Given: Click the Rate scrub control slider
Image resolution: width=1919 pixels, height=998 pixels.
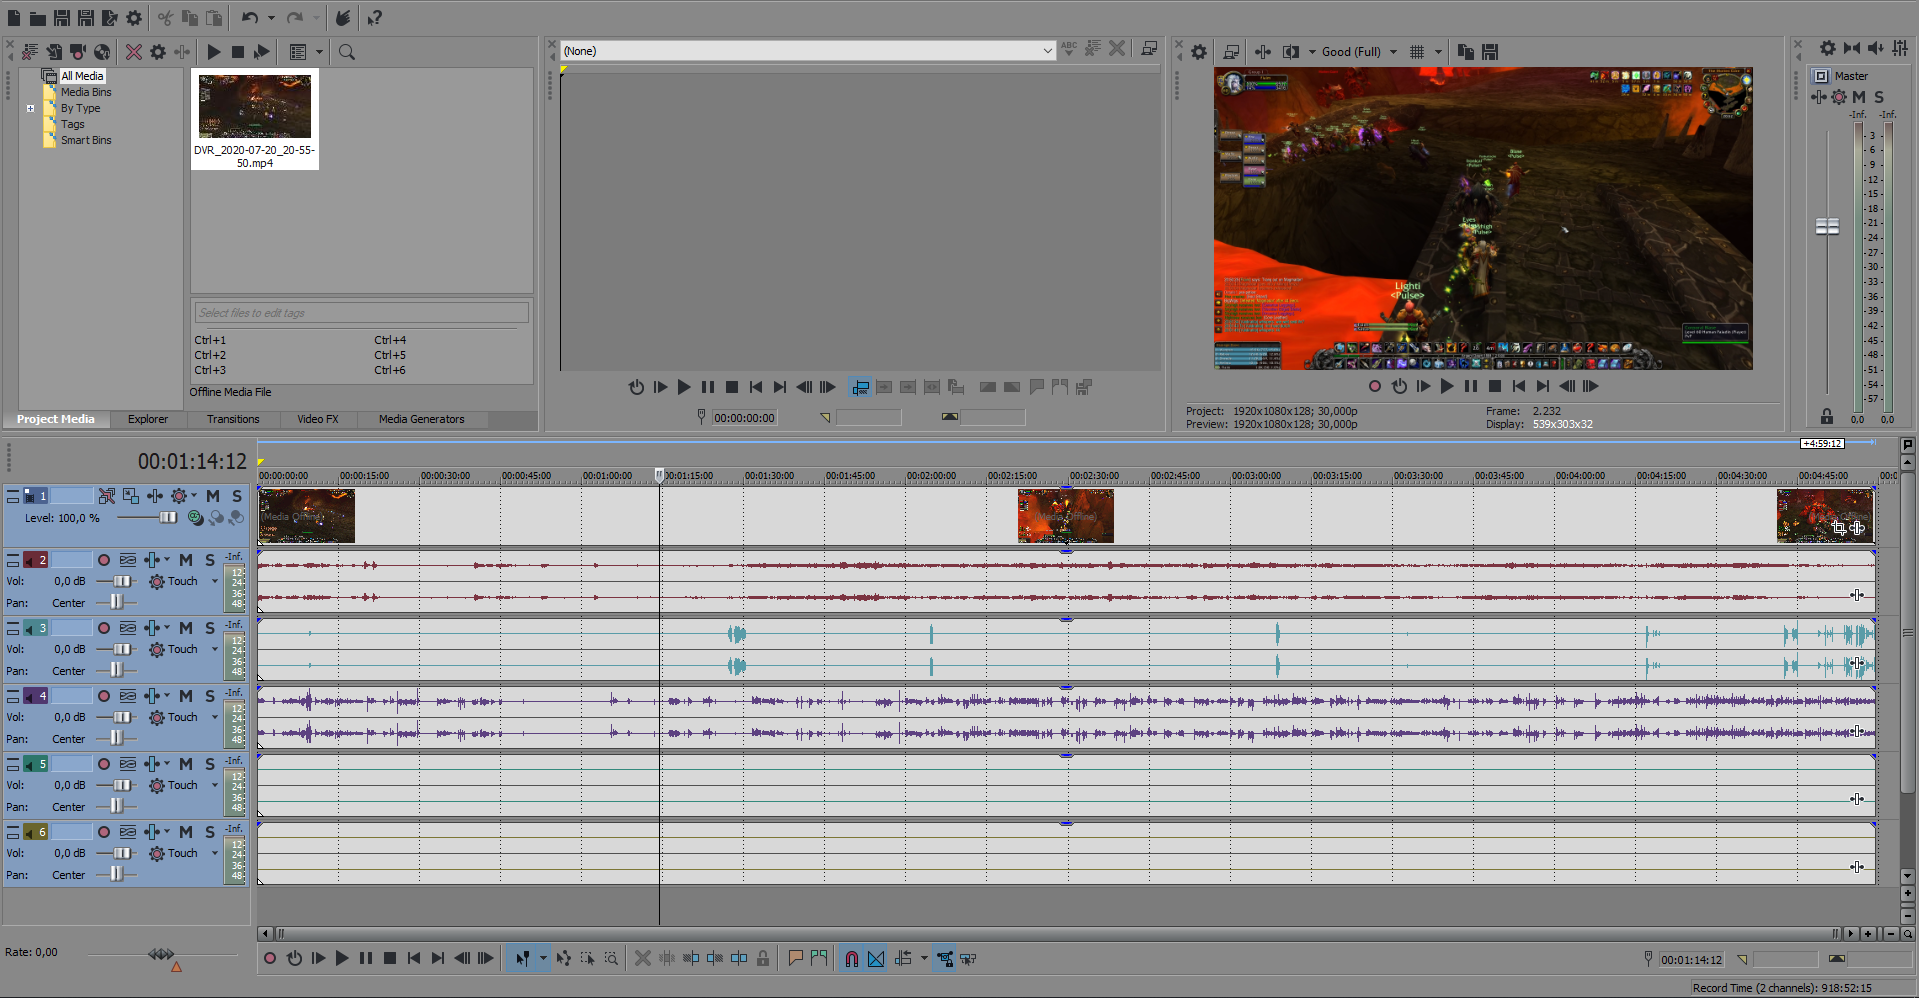Looking at the screenshot, I should click(161, 955).
